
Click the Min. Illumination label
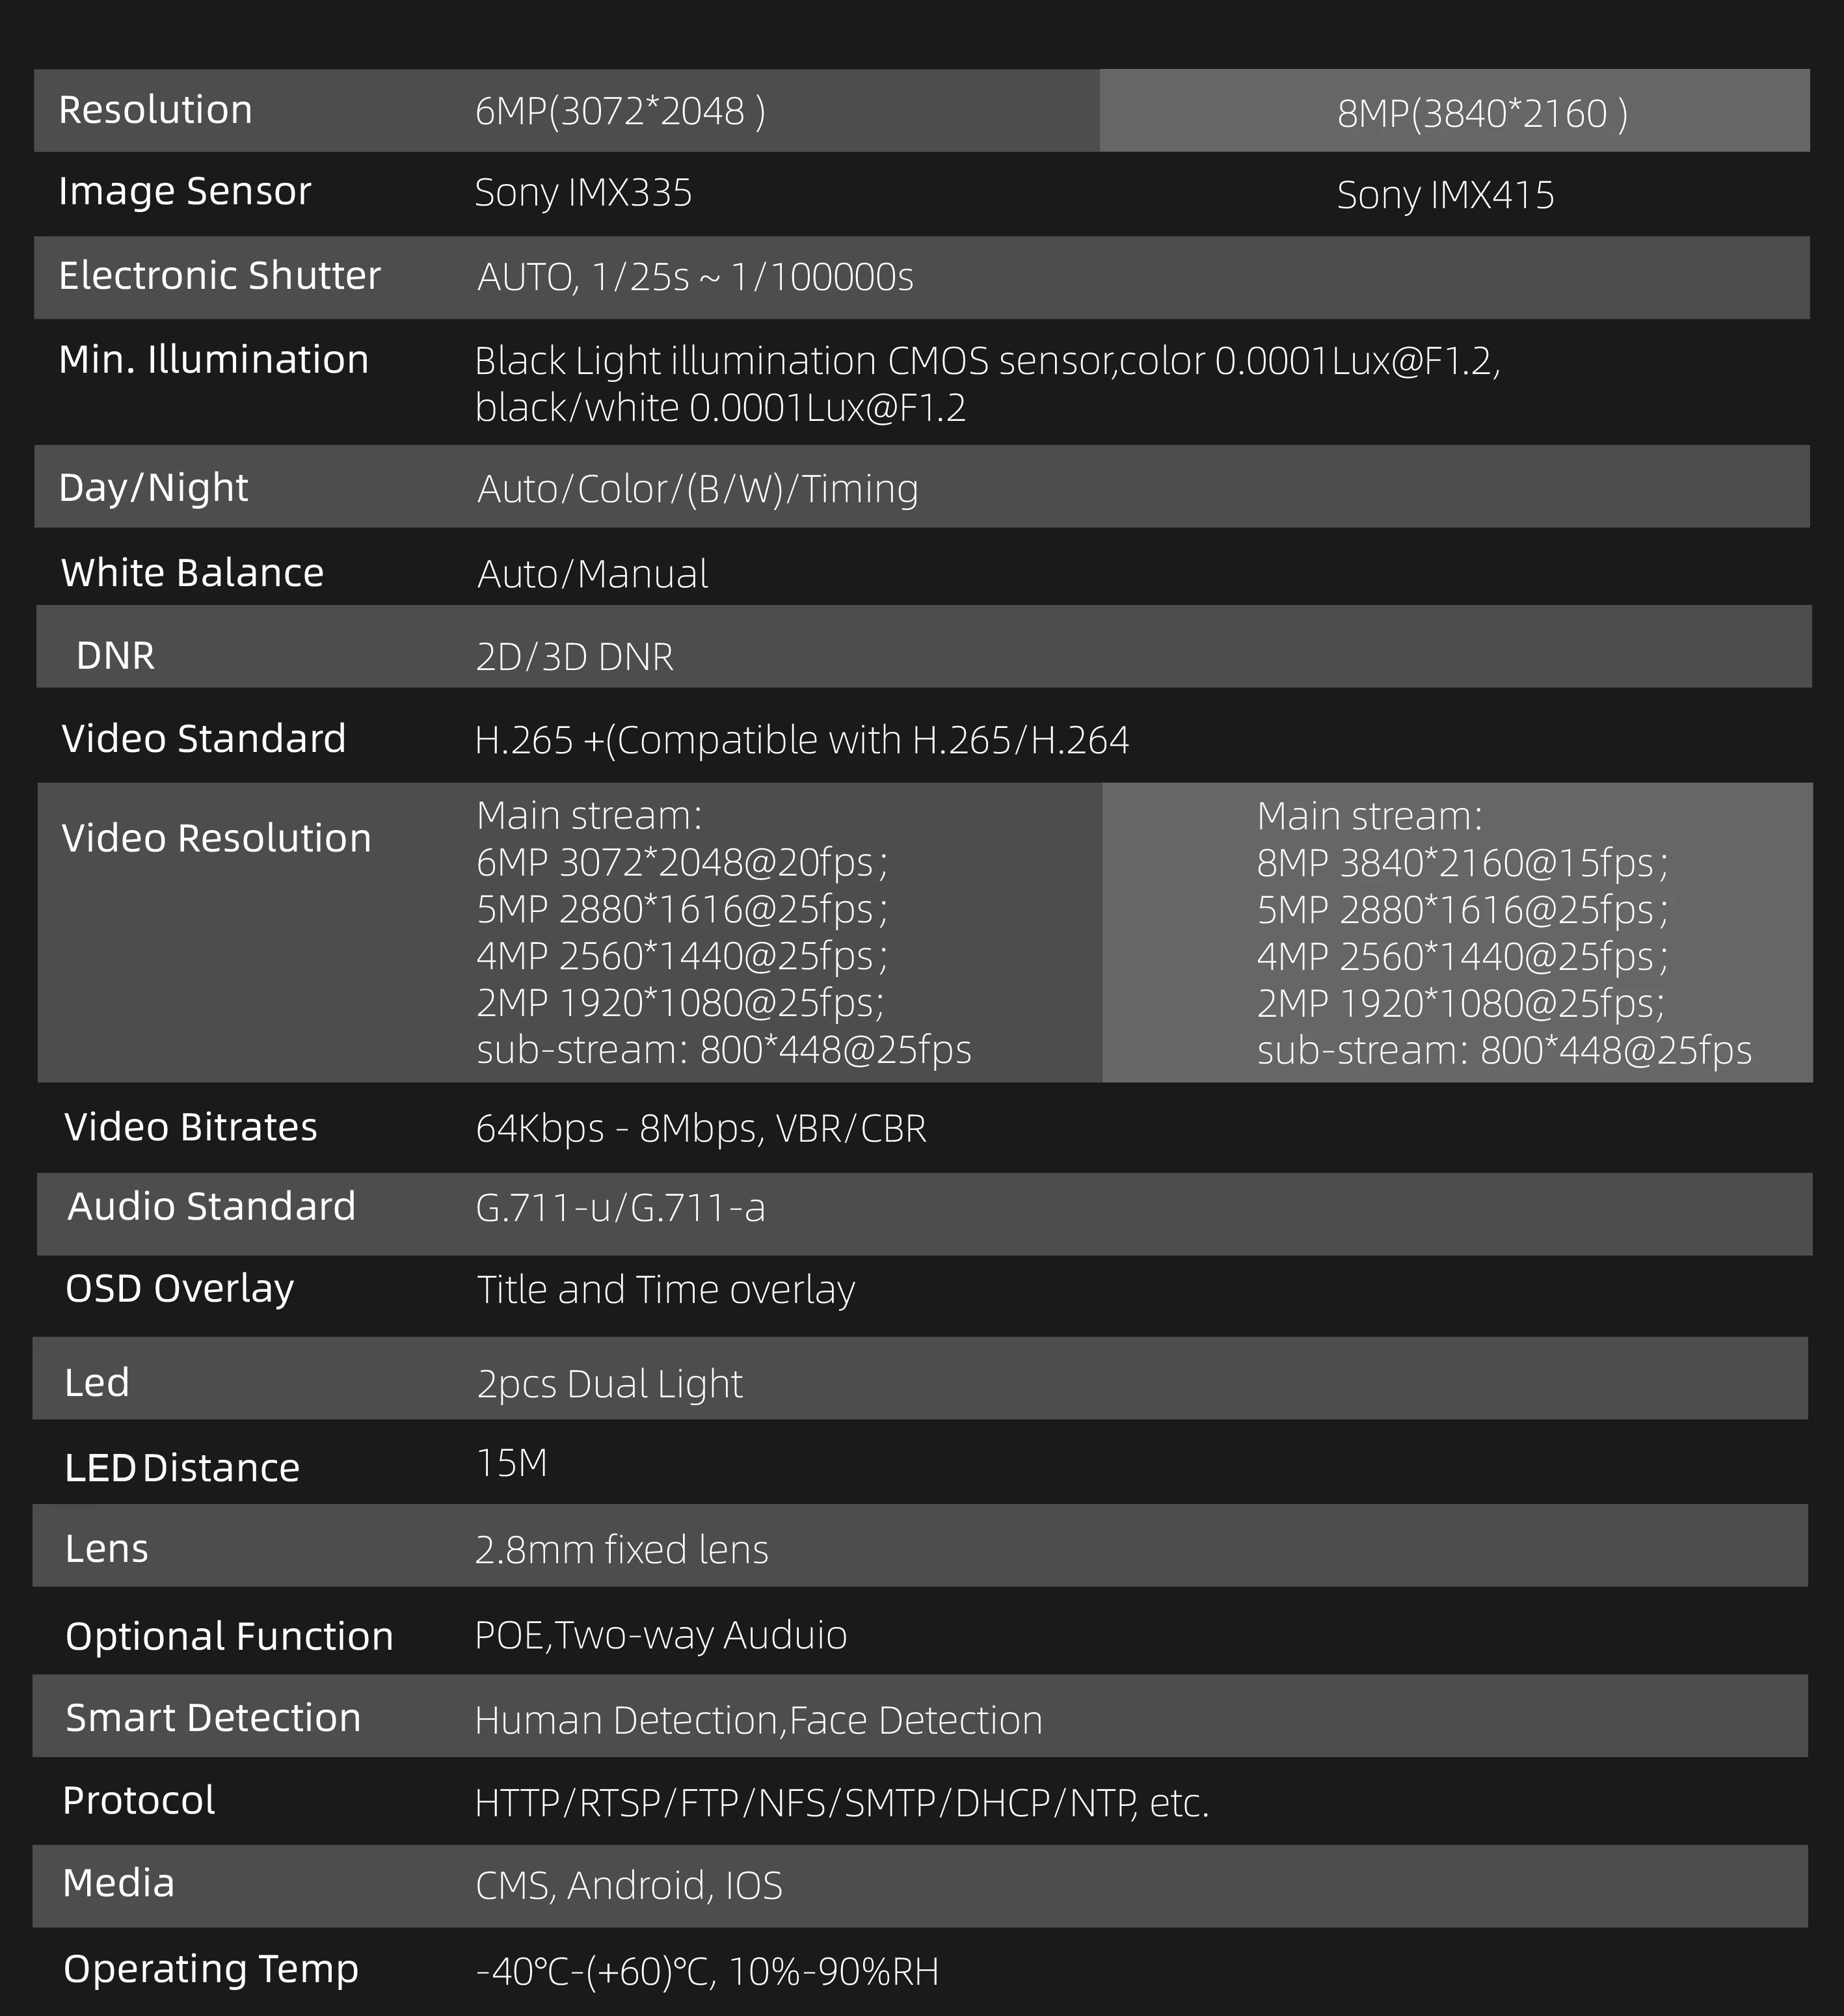(x=213, y=360)
